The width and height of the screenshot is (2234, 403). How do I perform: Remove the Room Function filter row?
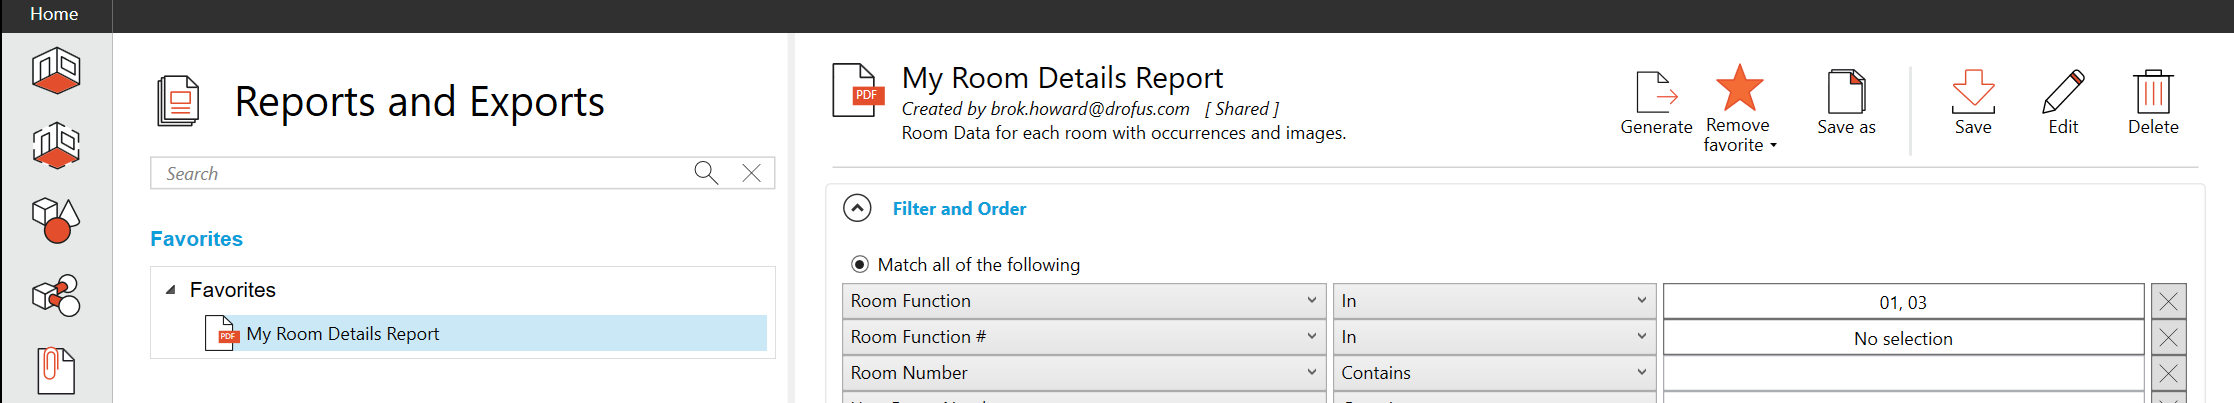[x=2168, y=302]
